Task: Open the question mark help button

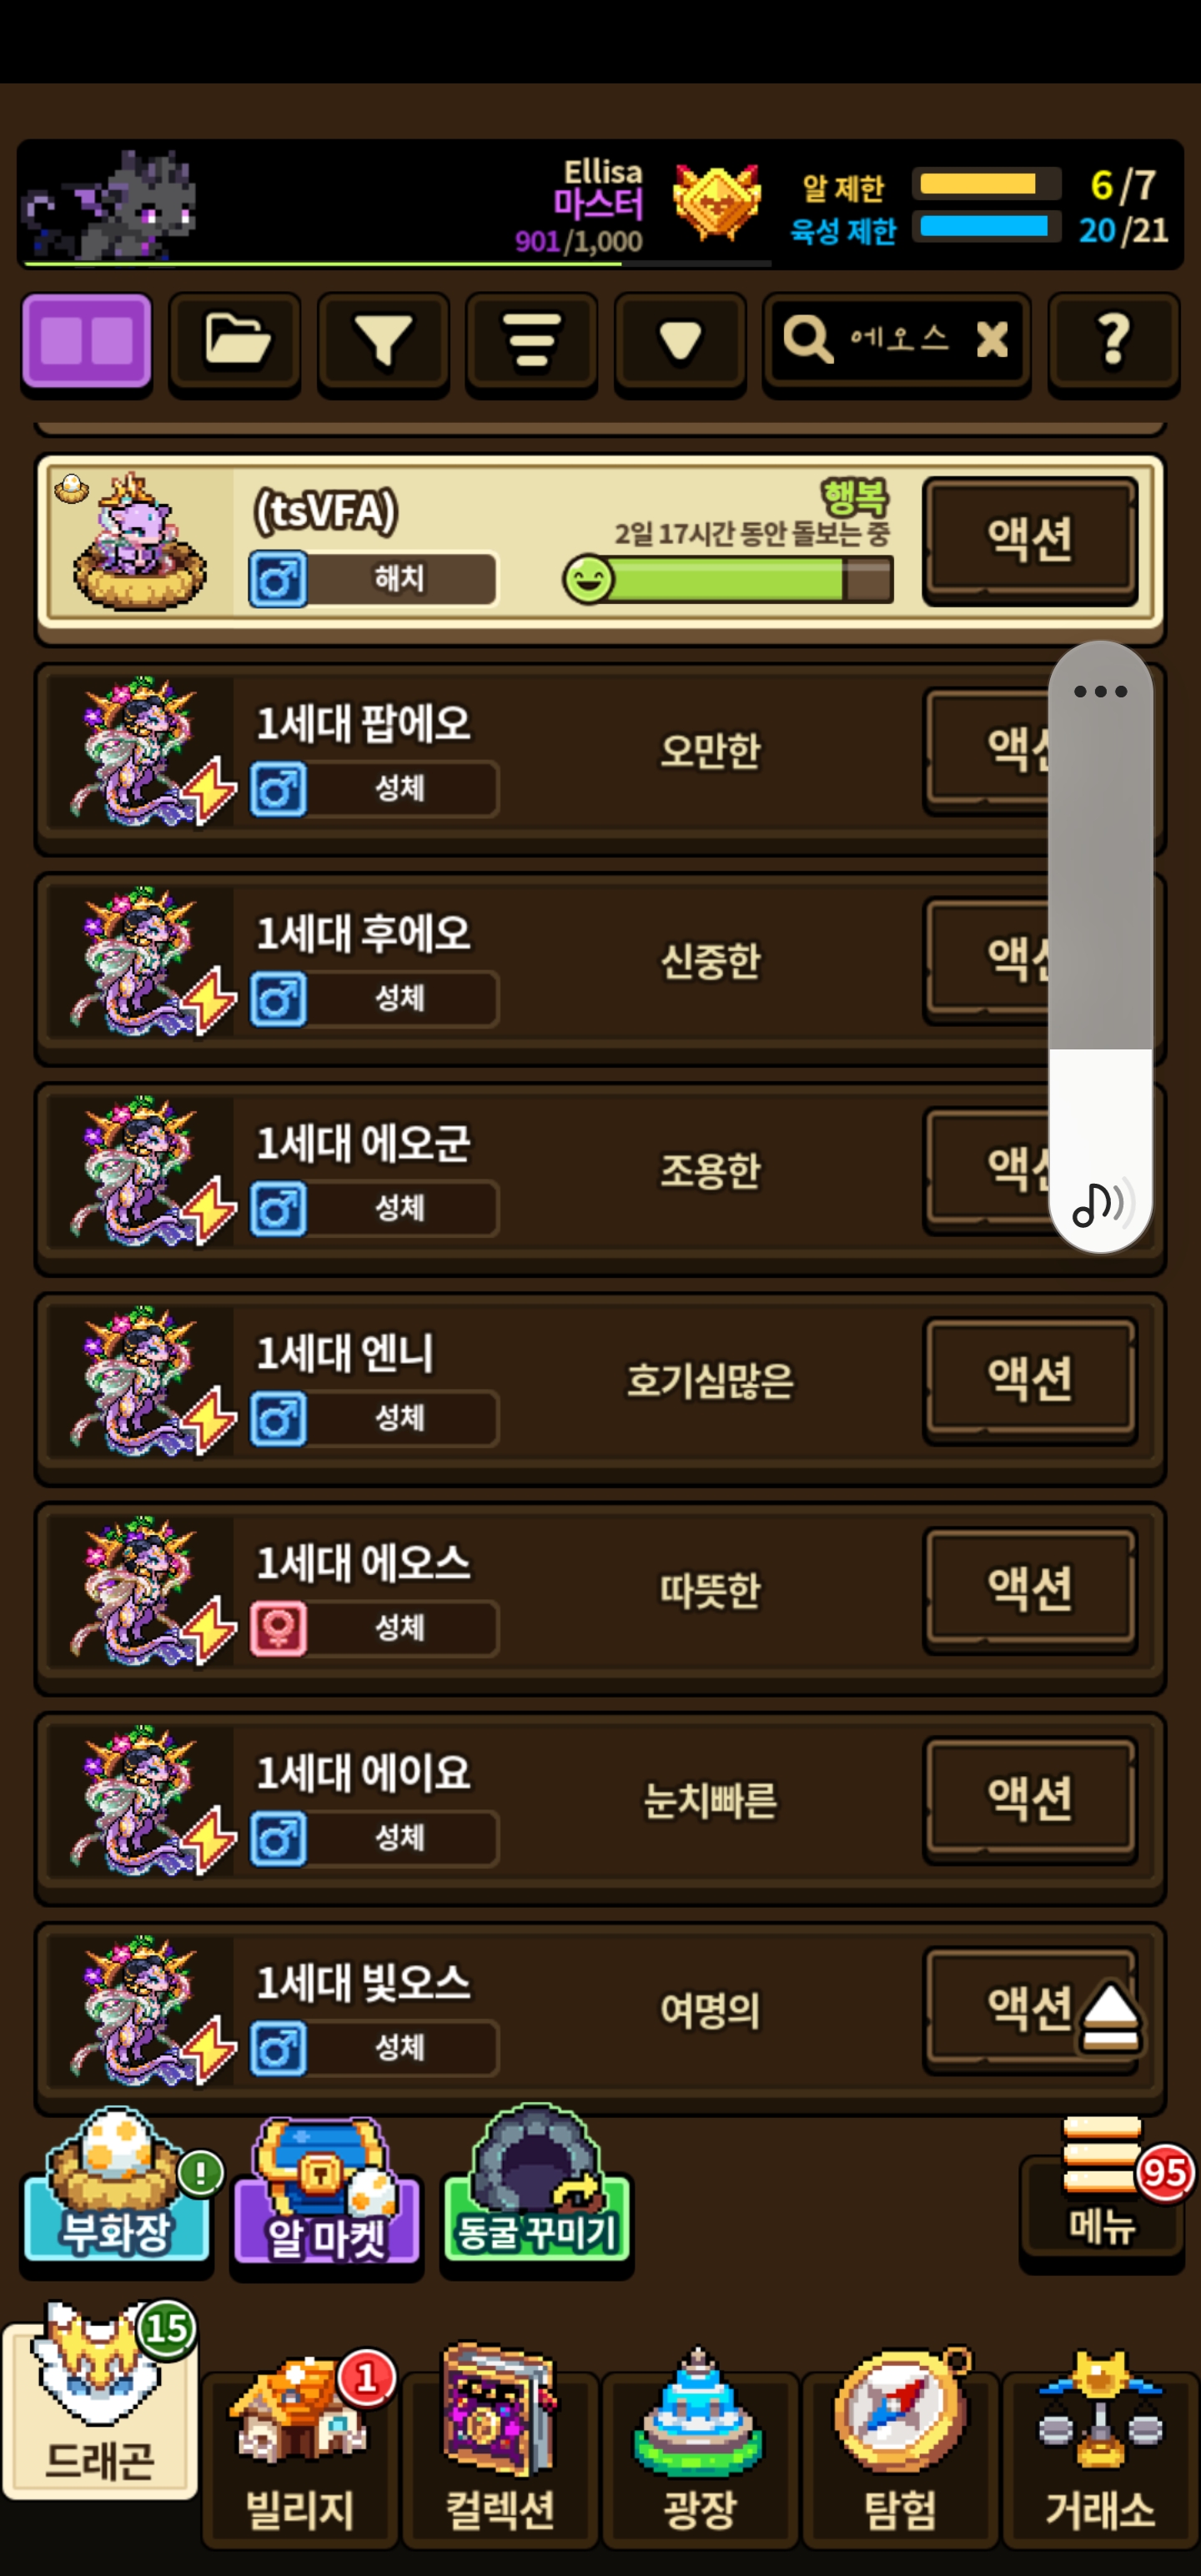Action: (1113, 342)
